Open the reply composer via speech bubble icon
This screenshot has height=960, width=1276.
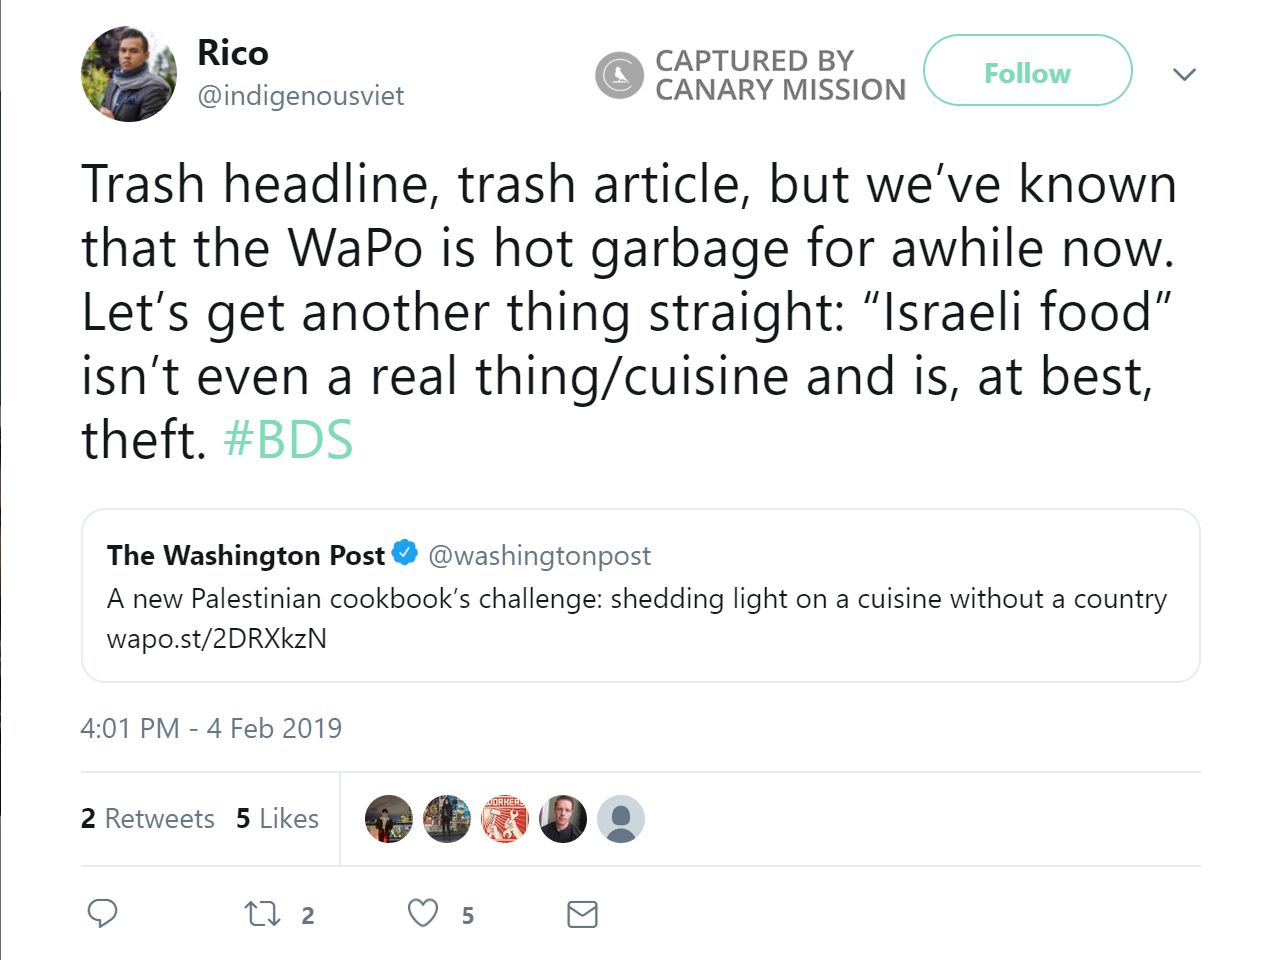[x=103, y=913]
